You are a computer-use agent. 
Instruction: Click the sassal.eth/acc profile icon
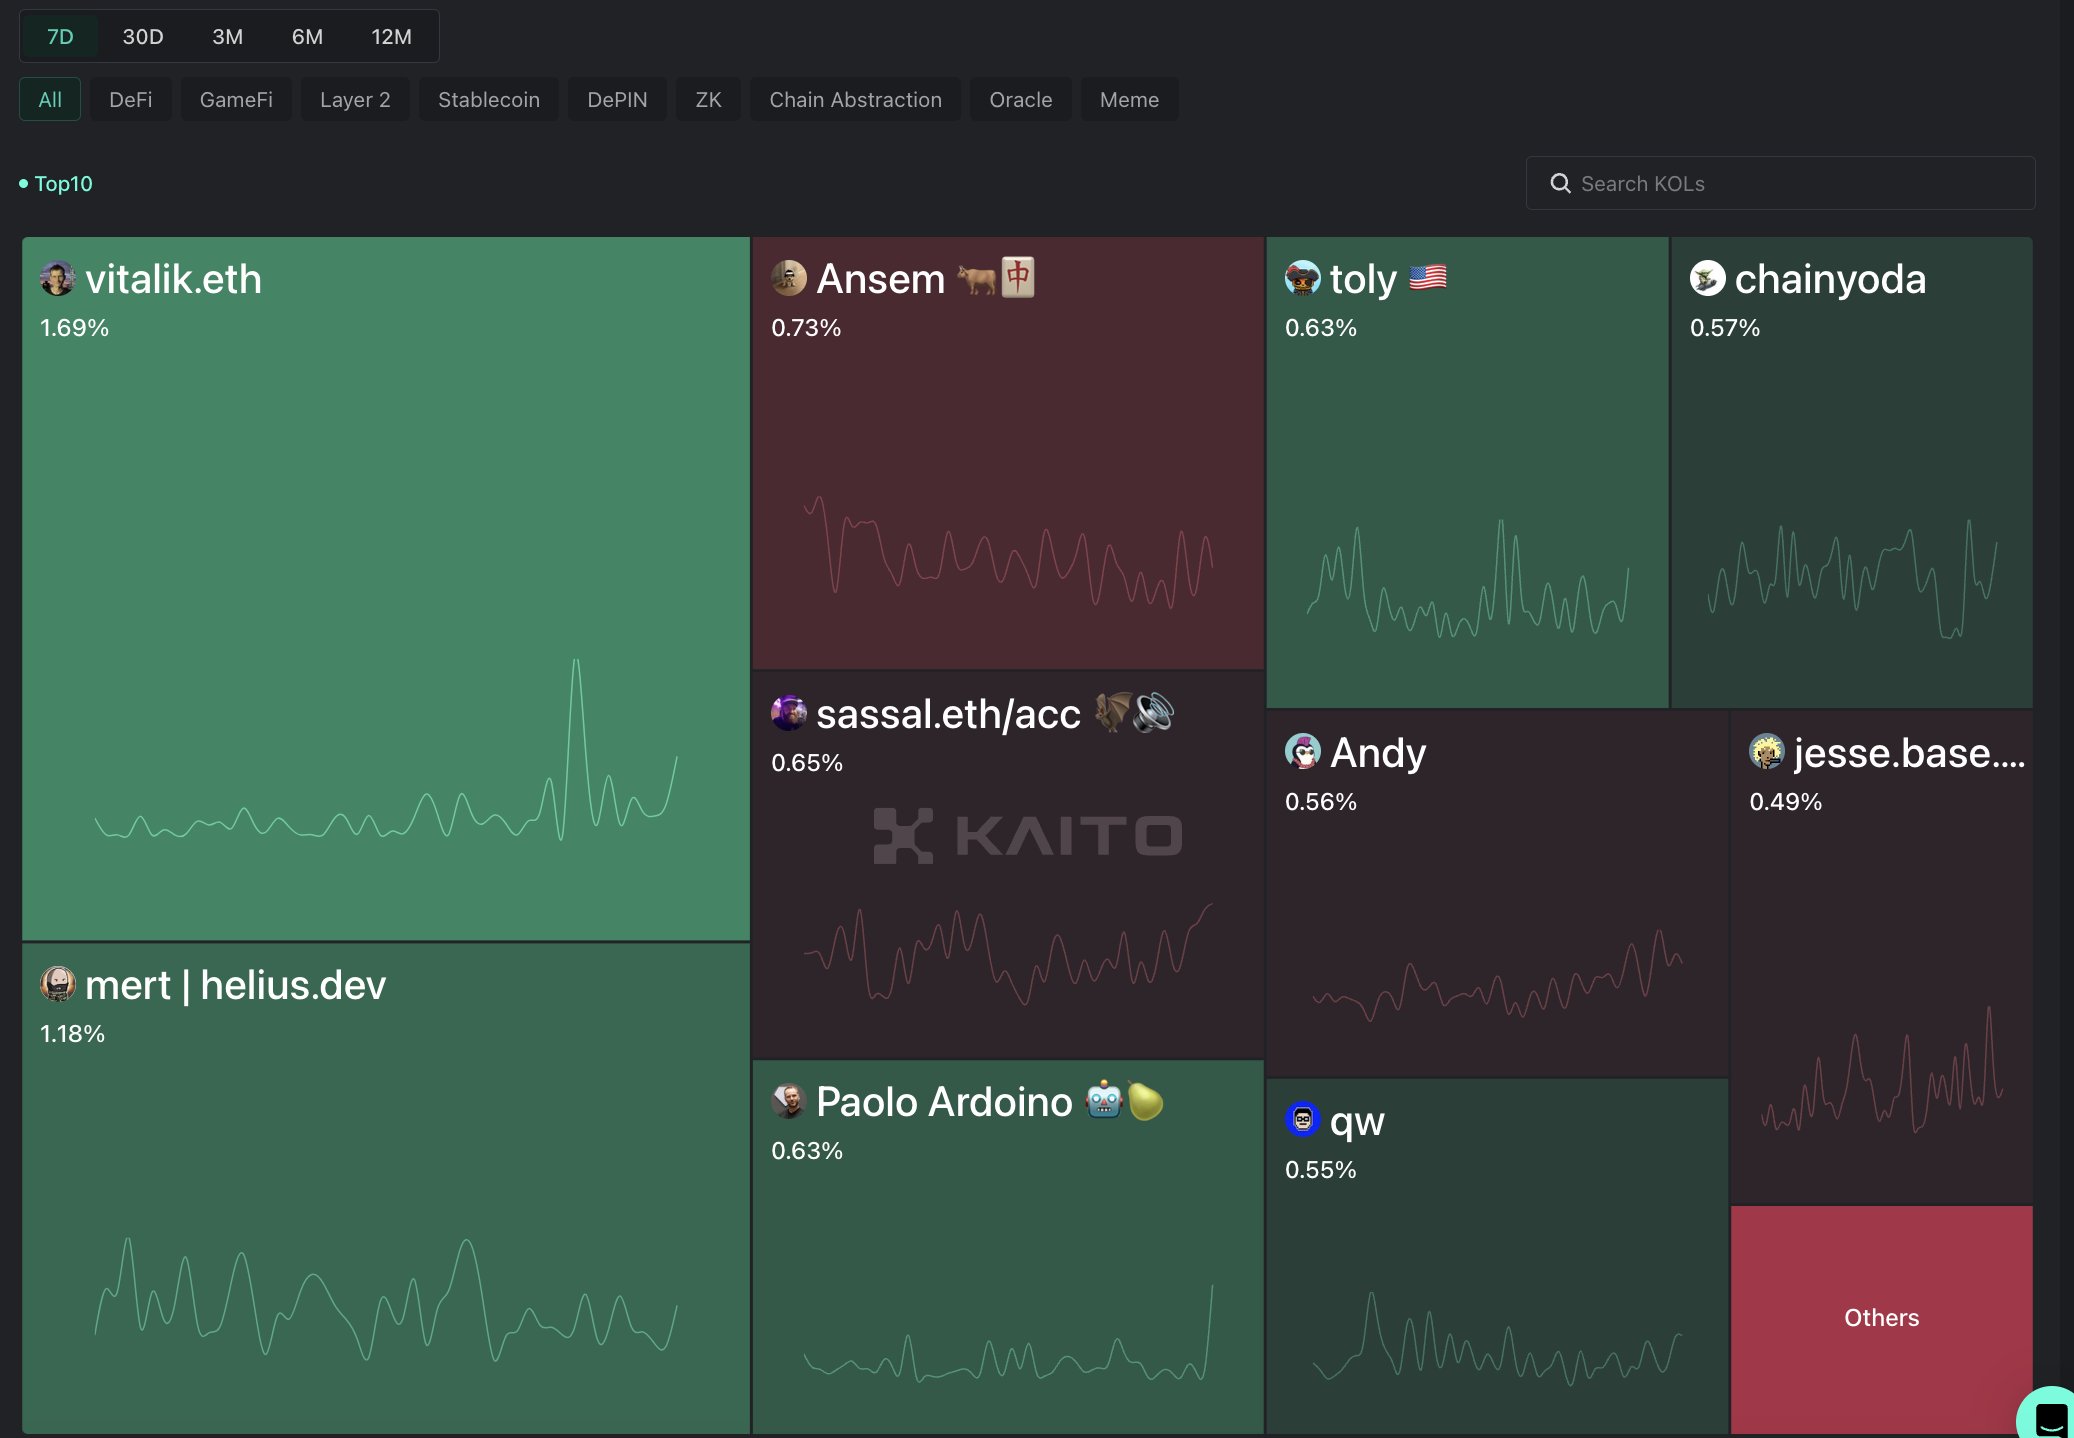[x=788, y=713]
